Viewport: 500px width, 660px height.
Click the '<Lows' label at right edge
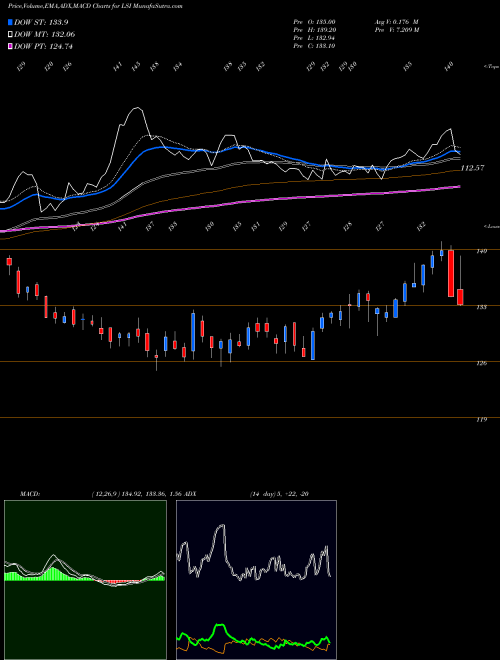491,226
